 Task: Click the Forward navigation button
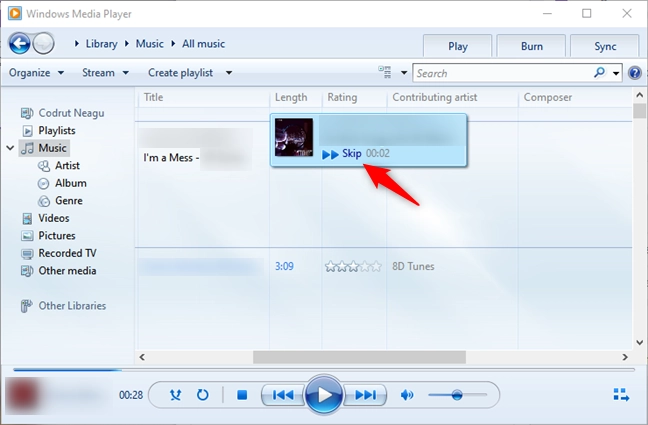[x=43, y=43]
